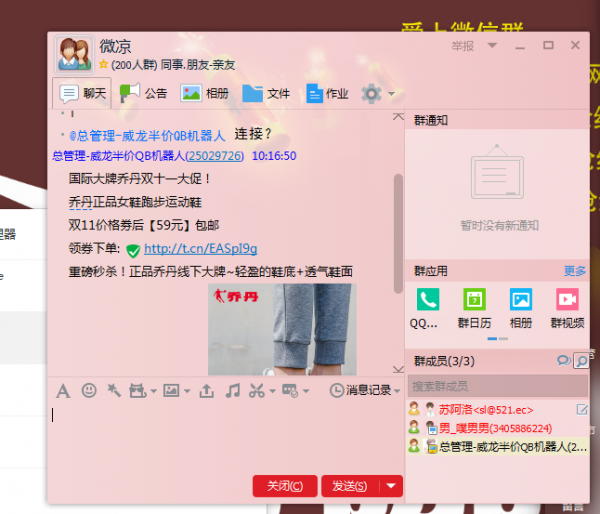Click the @总管理-威龙半价QB机器人 mention

[x=147, y=135]
